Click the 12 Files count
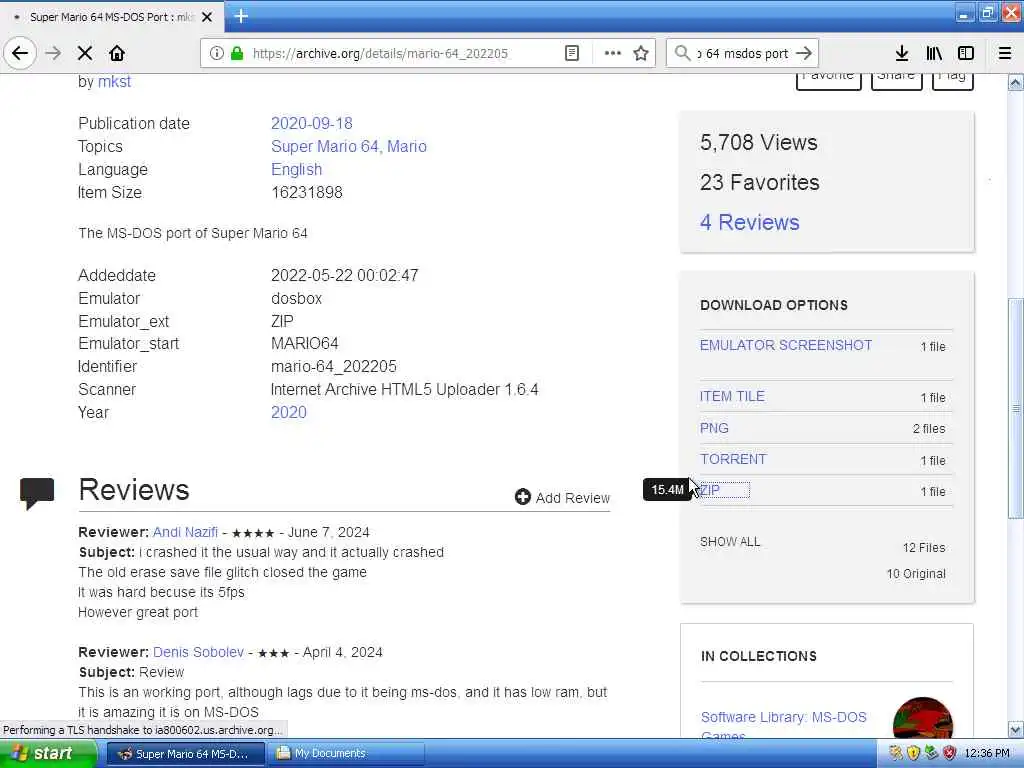 click(923, 547)
